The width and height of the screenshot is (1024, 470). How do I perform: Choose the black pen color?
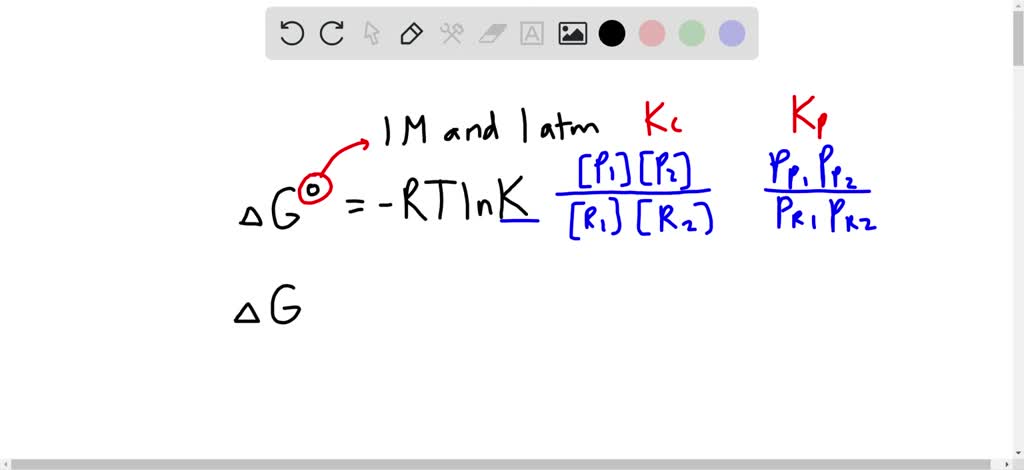(x=612, y=33)
